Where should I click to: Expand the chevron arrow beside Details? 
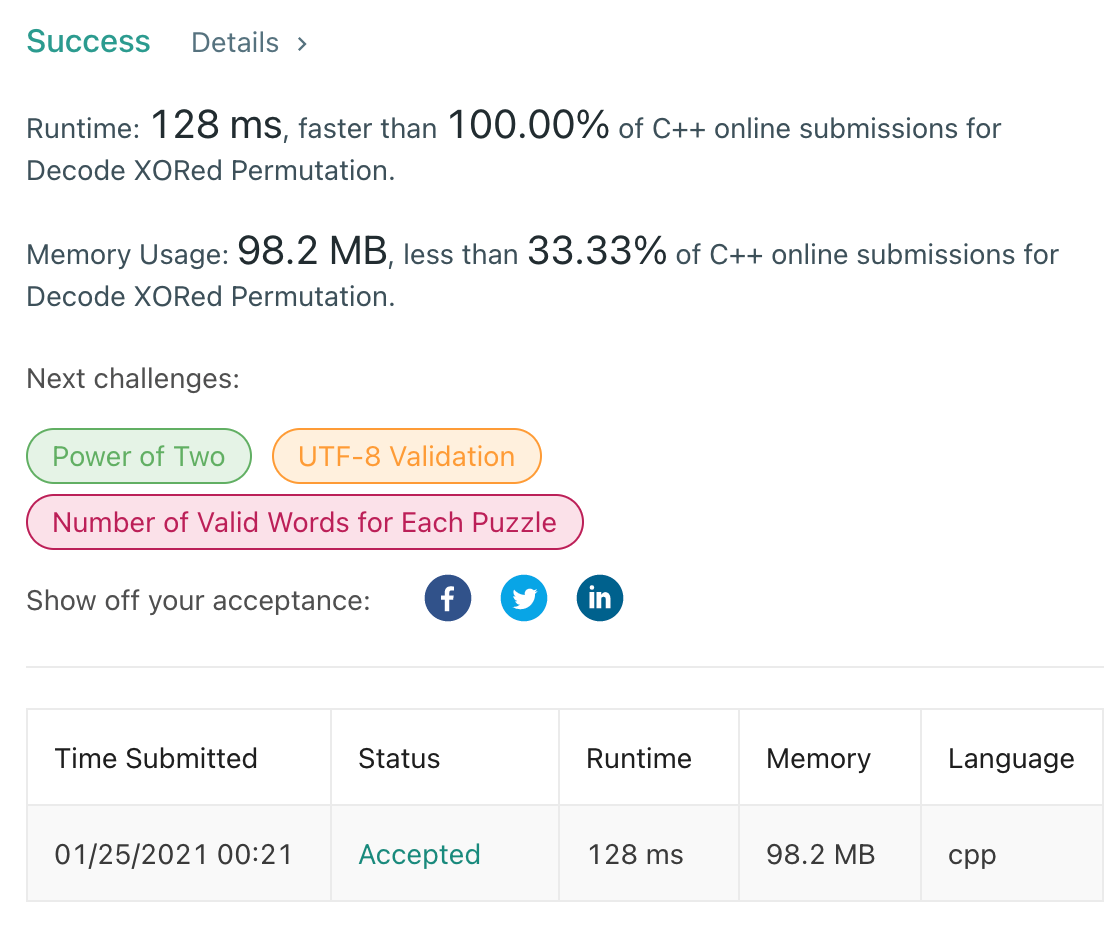pyautogui.click(x=302, y=44)
